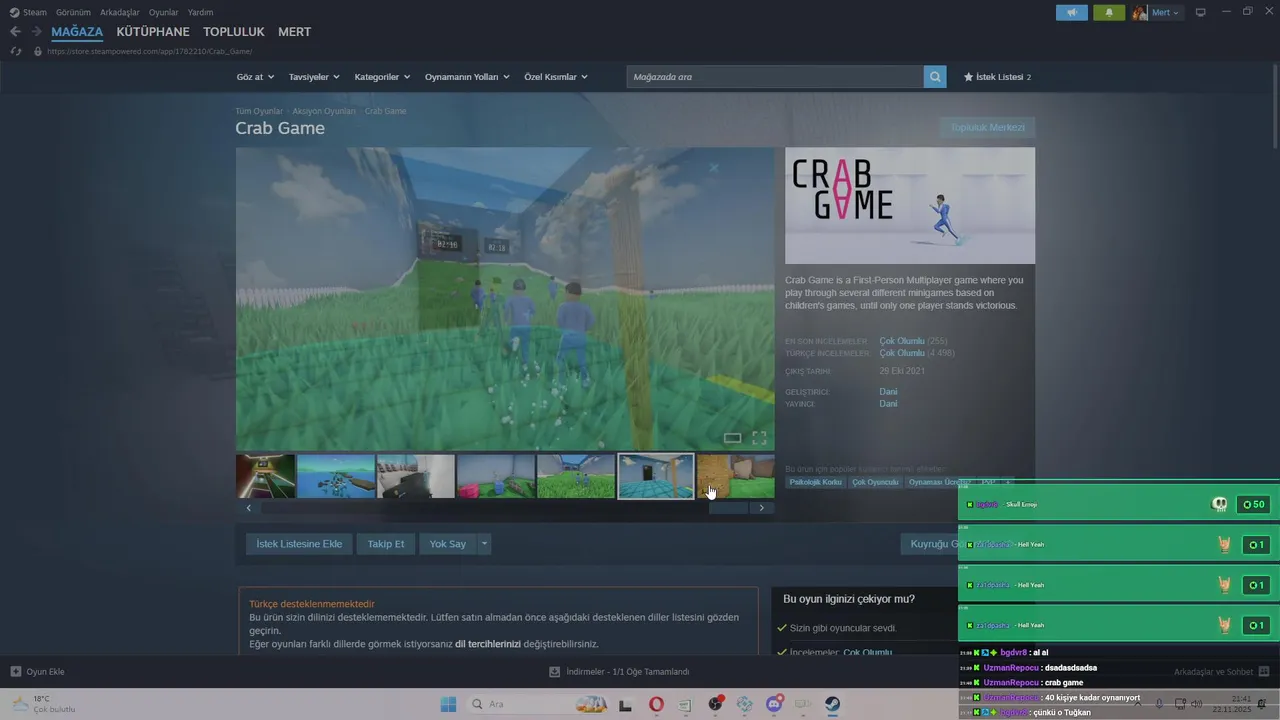Go back with the left arrow

point(15,32)
